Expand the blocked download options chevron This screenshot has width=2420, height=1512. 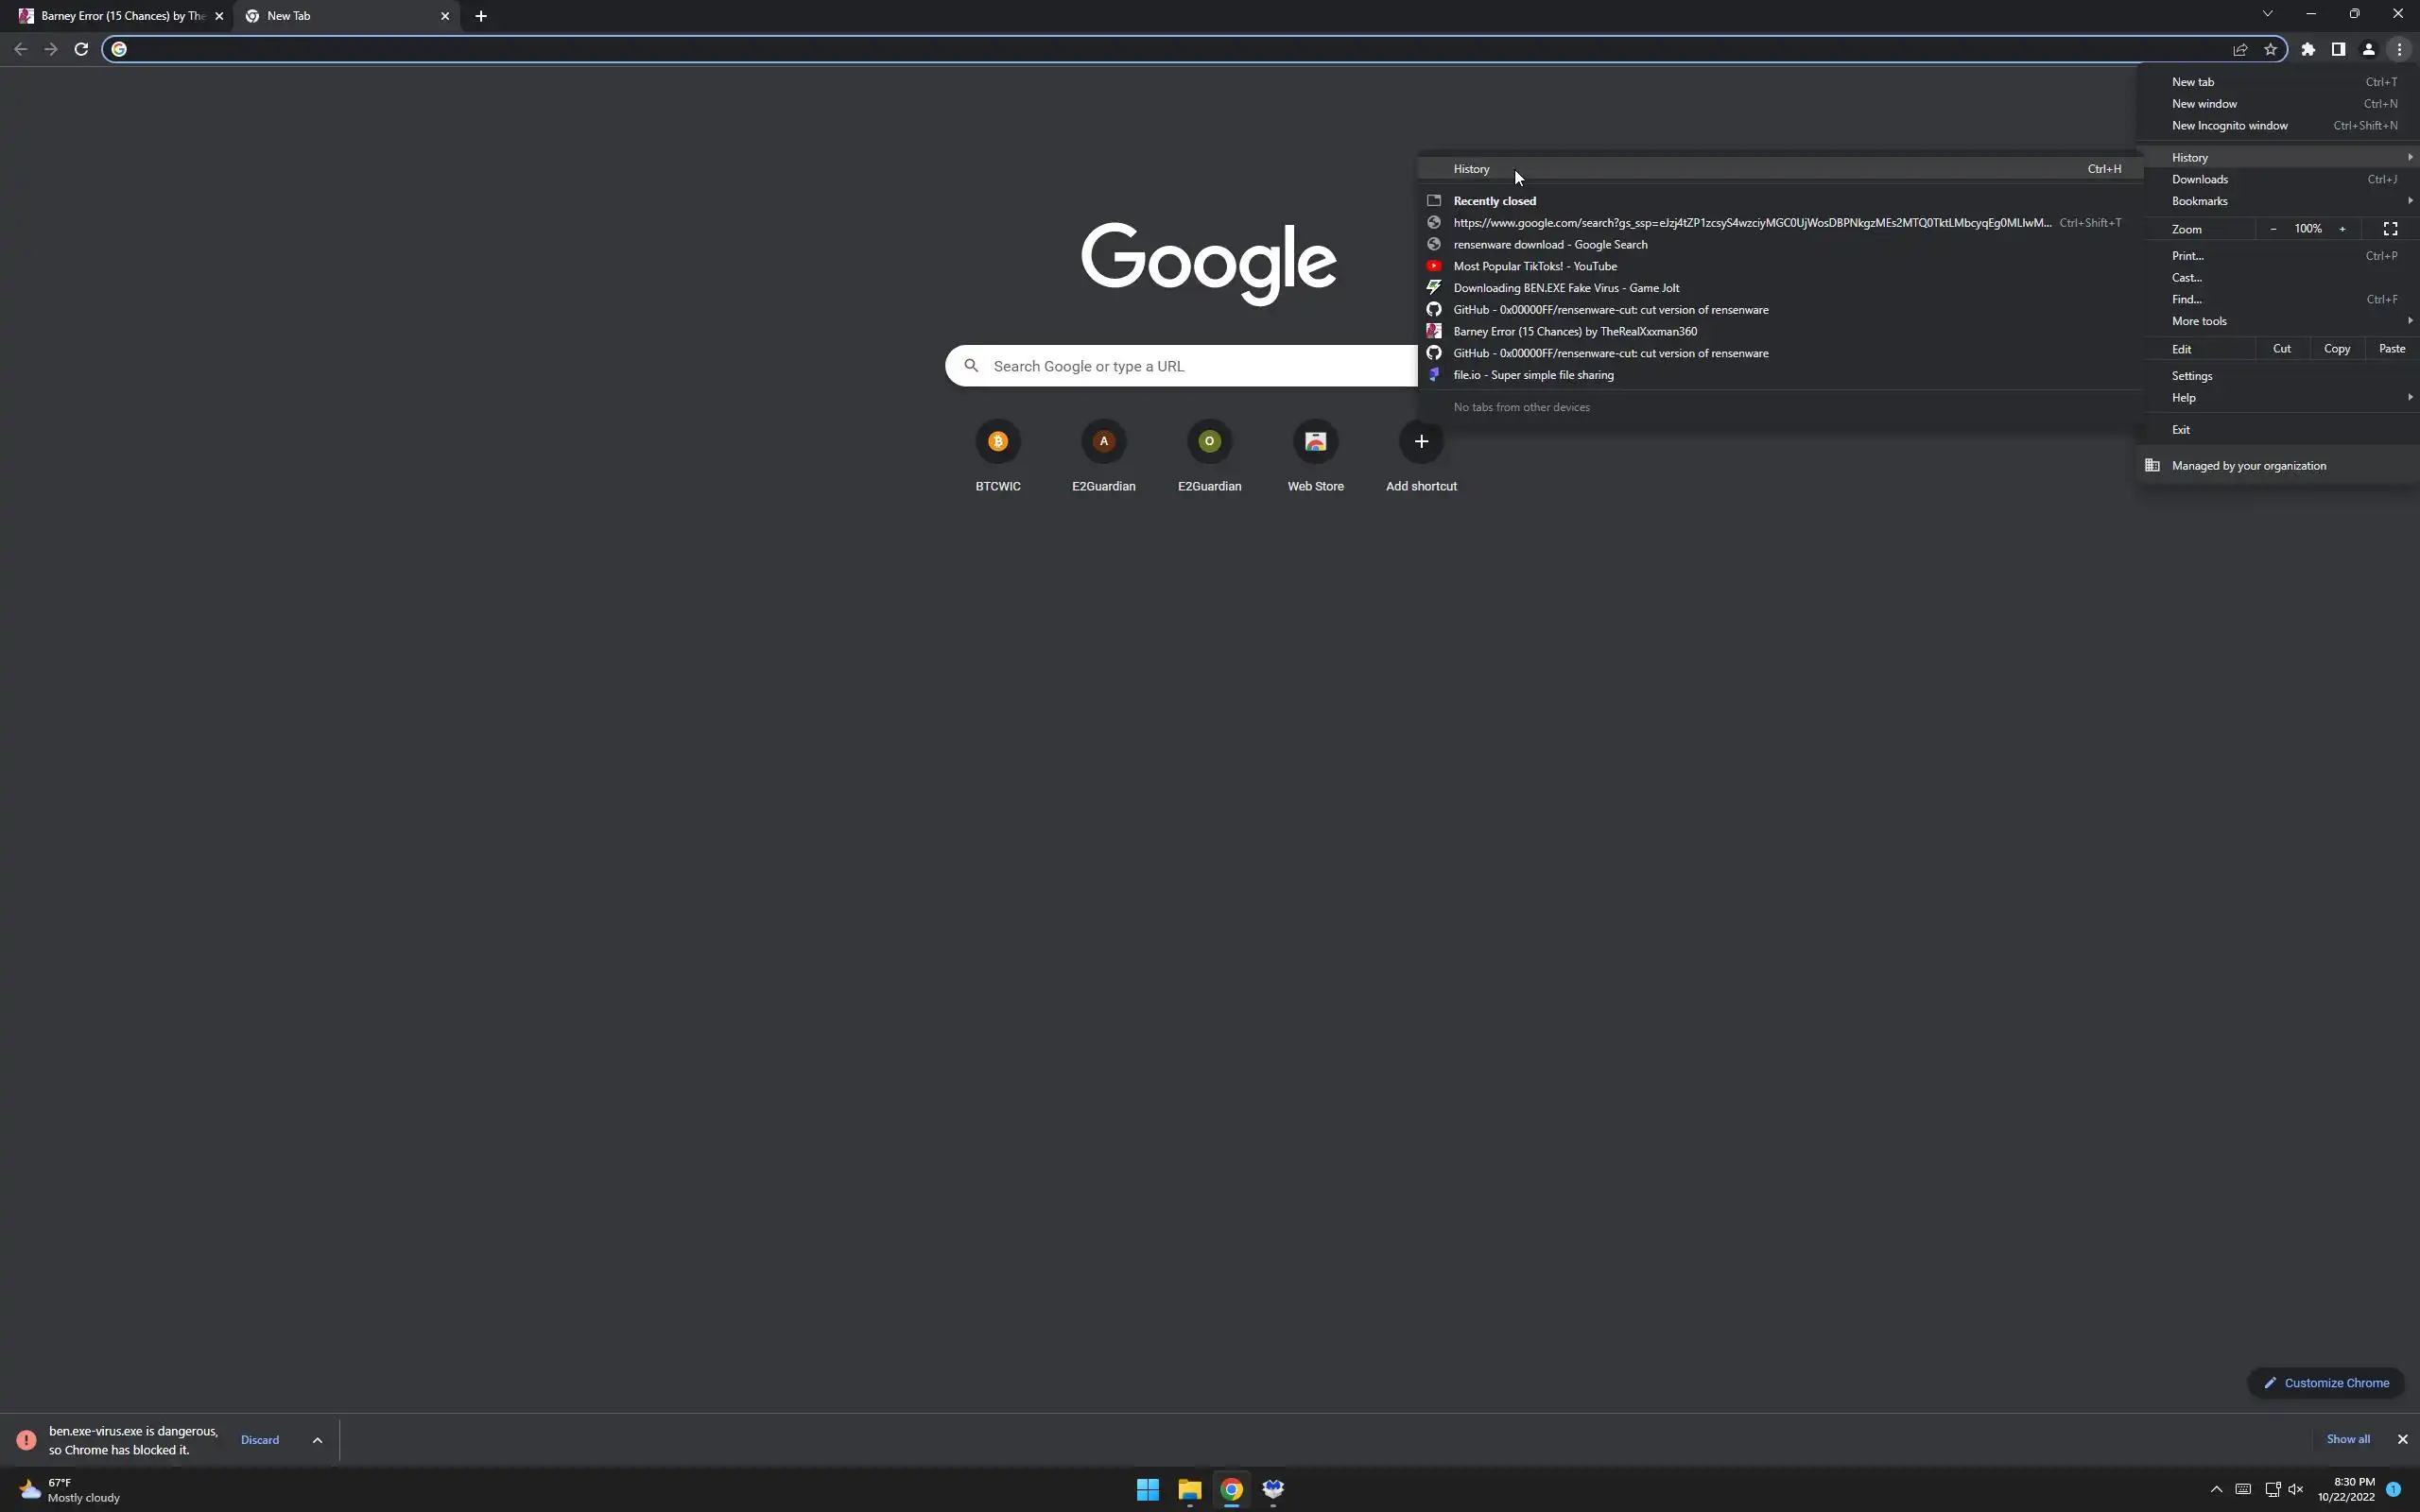[317, 1440]
